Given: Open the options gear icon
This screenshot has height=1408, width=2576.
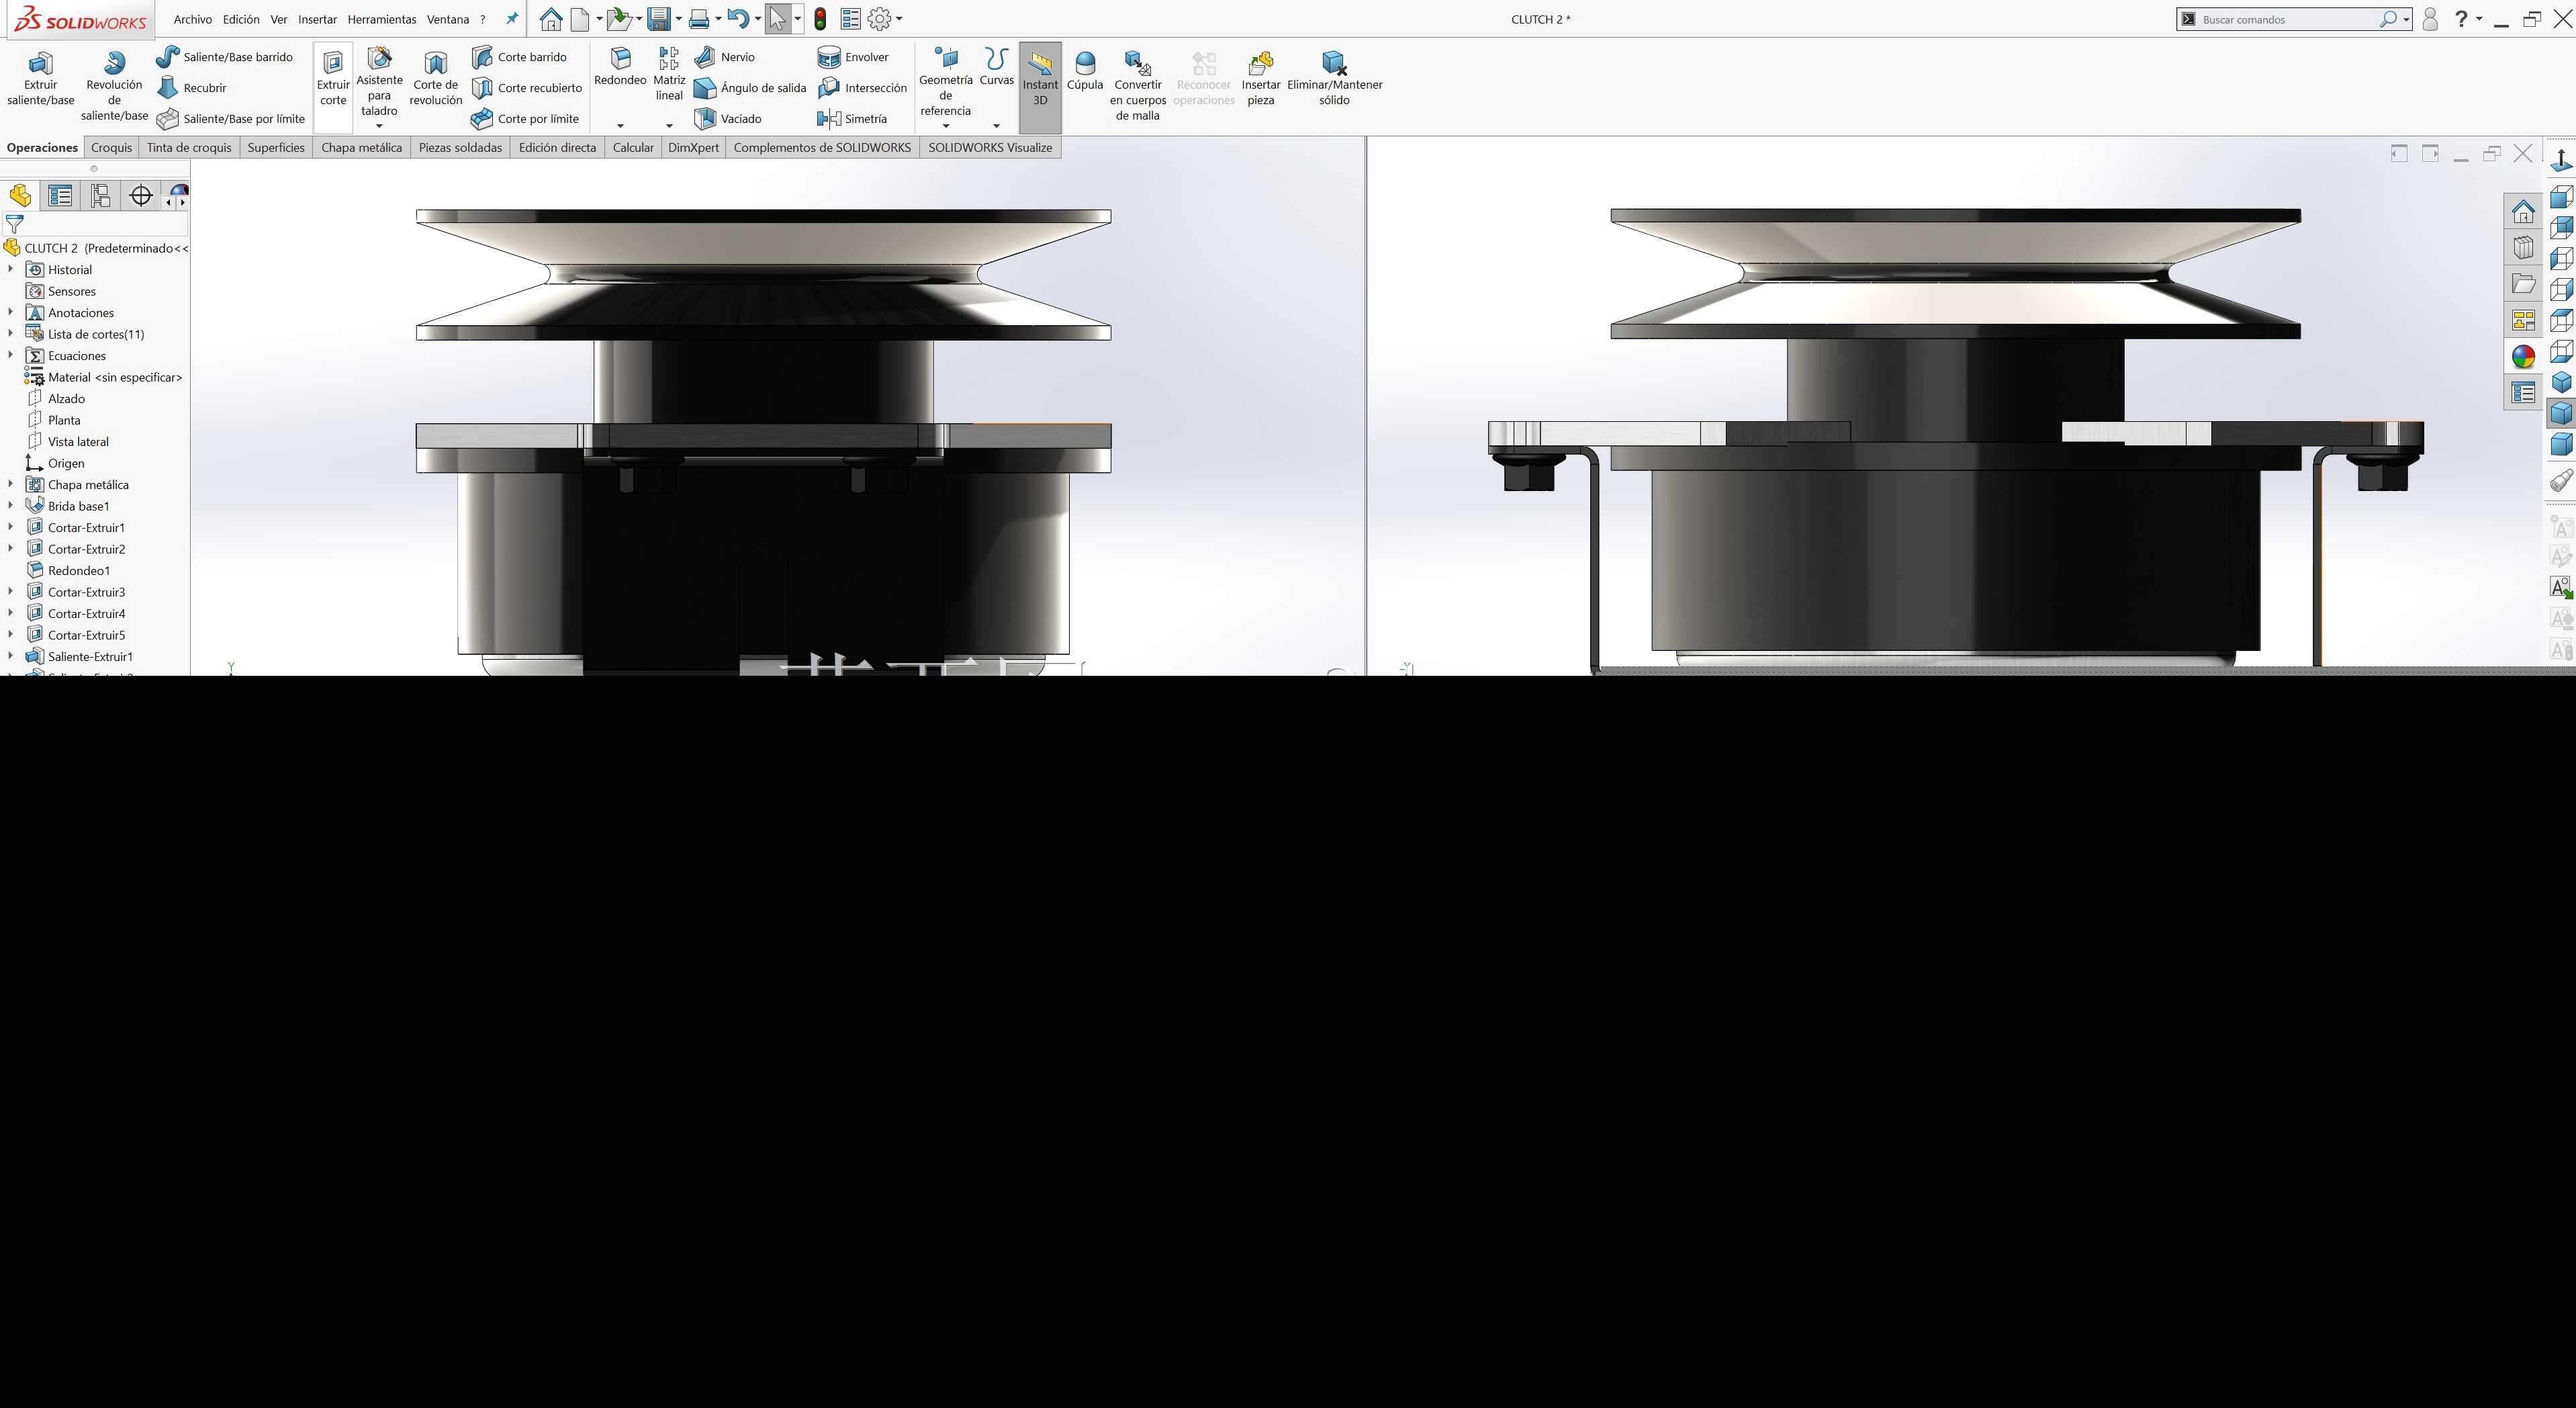Looking at the screenshot, I should 880,19.
